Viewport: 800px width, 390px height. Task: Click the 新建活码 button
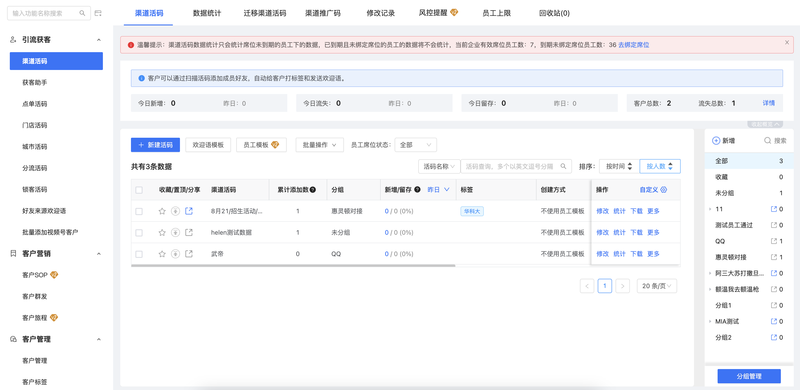point(155,145)
